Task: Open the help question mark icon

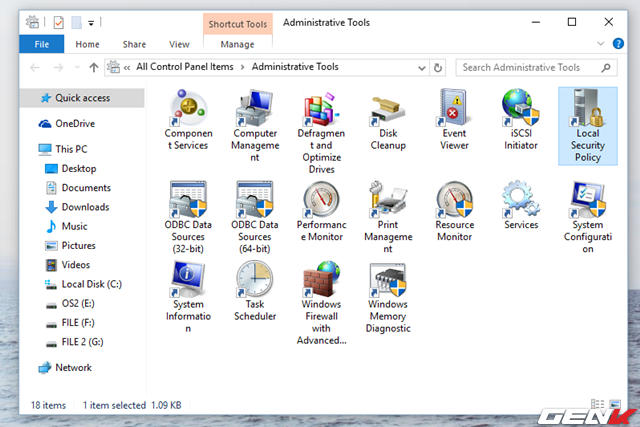Action: [618, 43]
